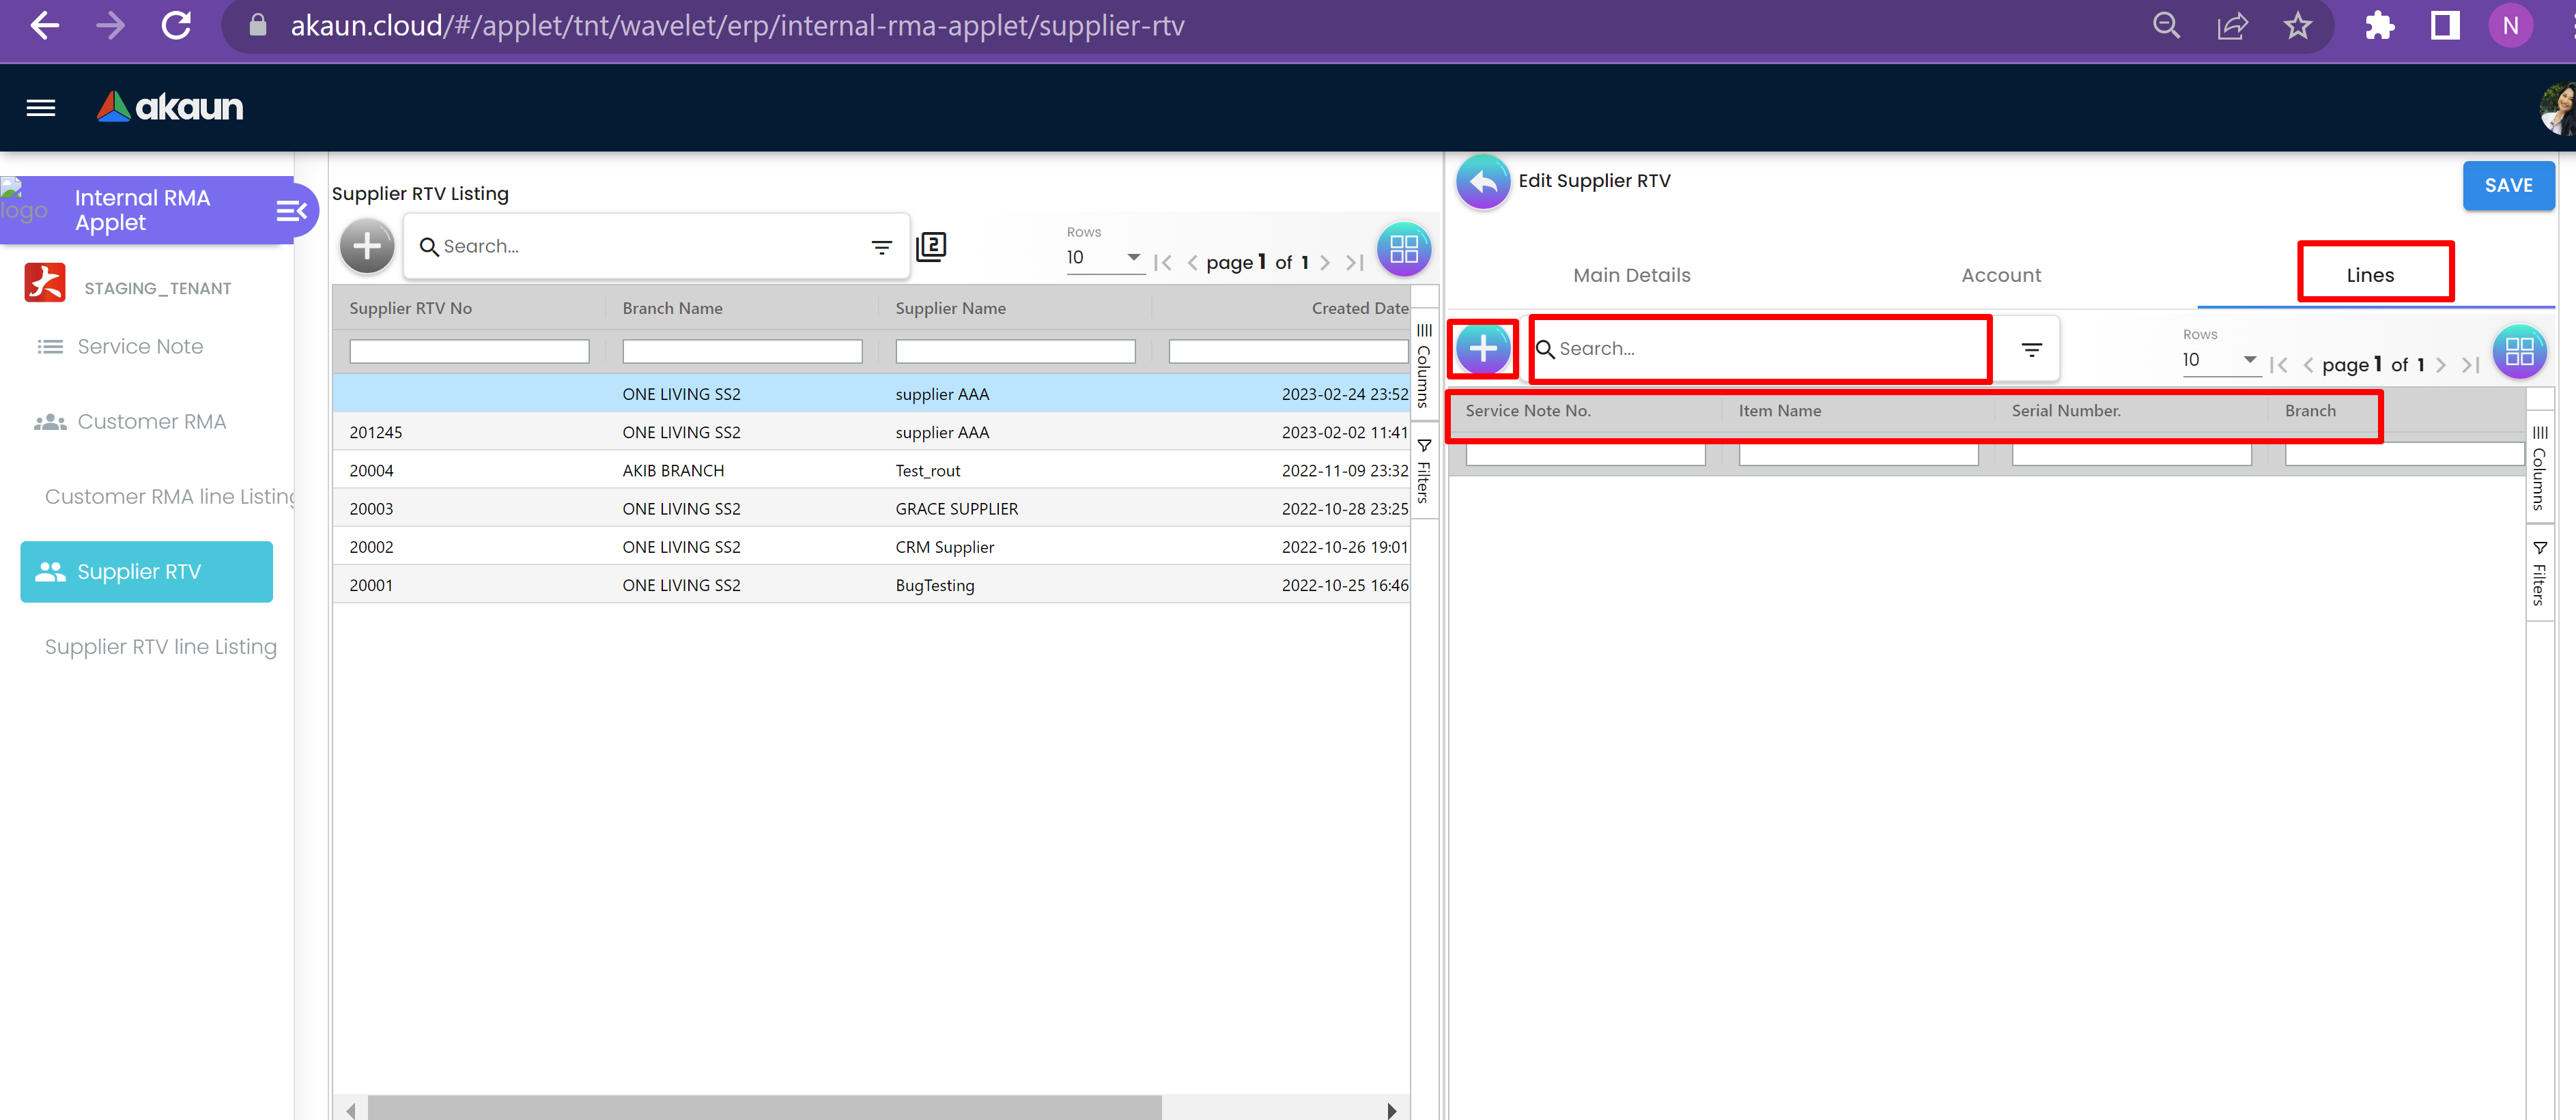Click the Supplier RTV No filter input
2576x1120 pixels.
469,352
